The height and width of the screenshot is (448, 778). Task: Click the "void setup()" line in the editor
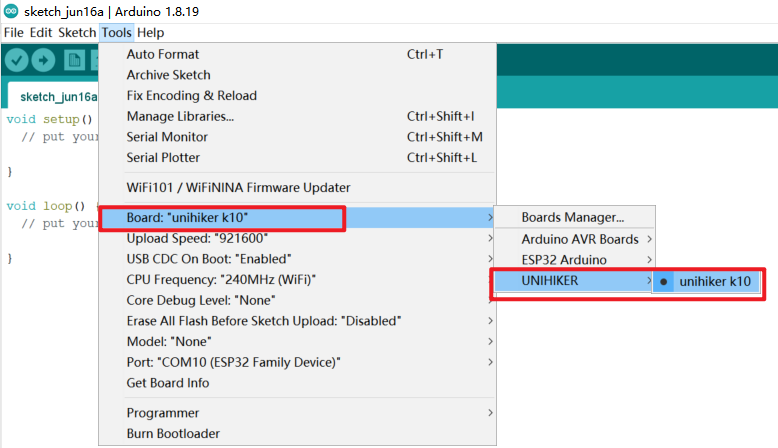click(x=50, y=119)
